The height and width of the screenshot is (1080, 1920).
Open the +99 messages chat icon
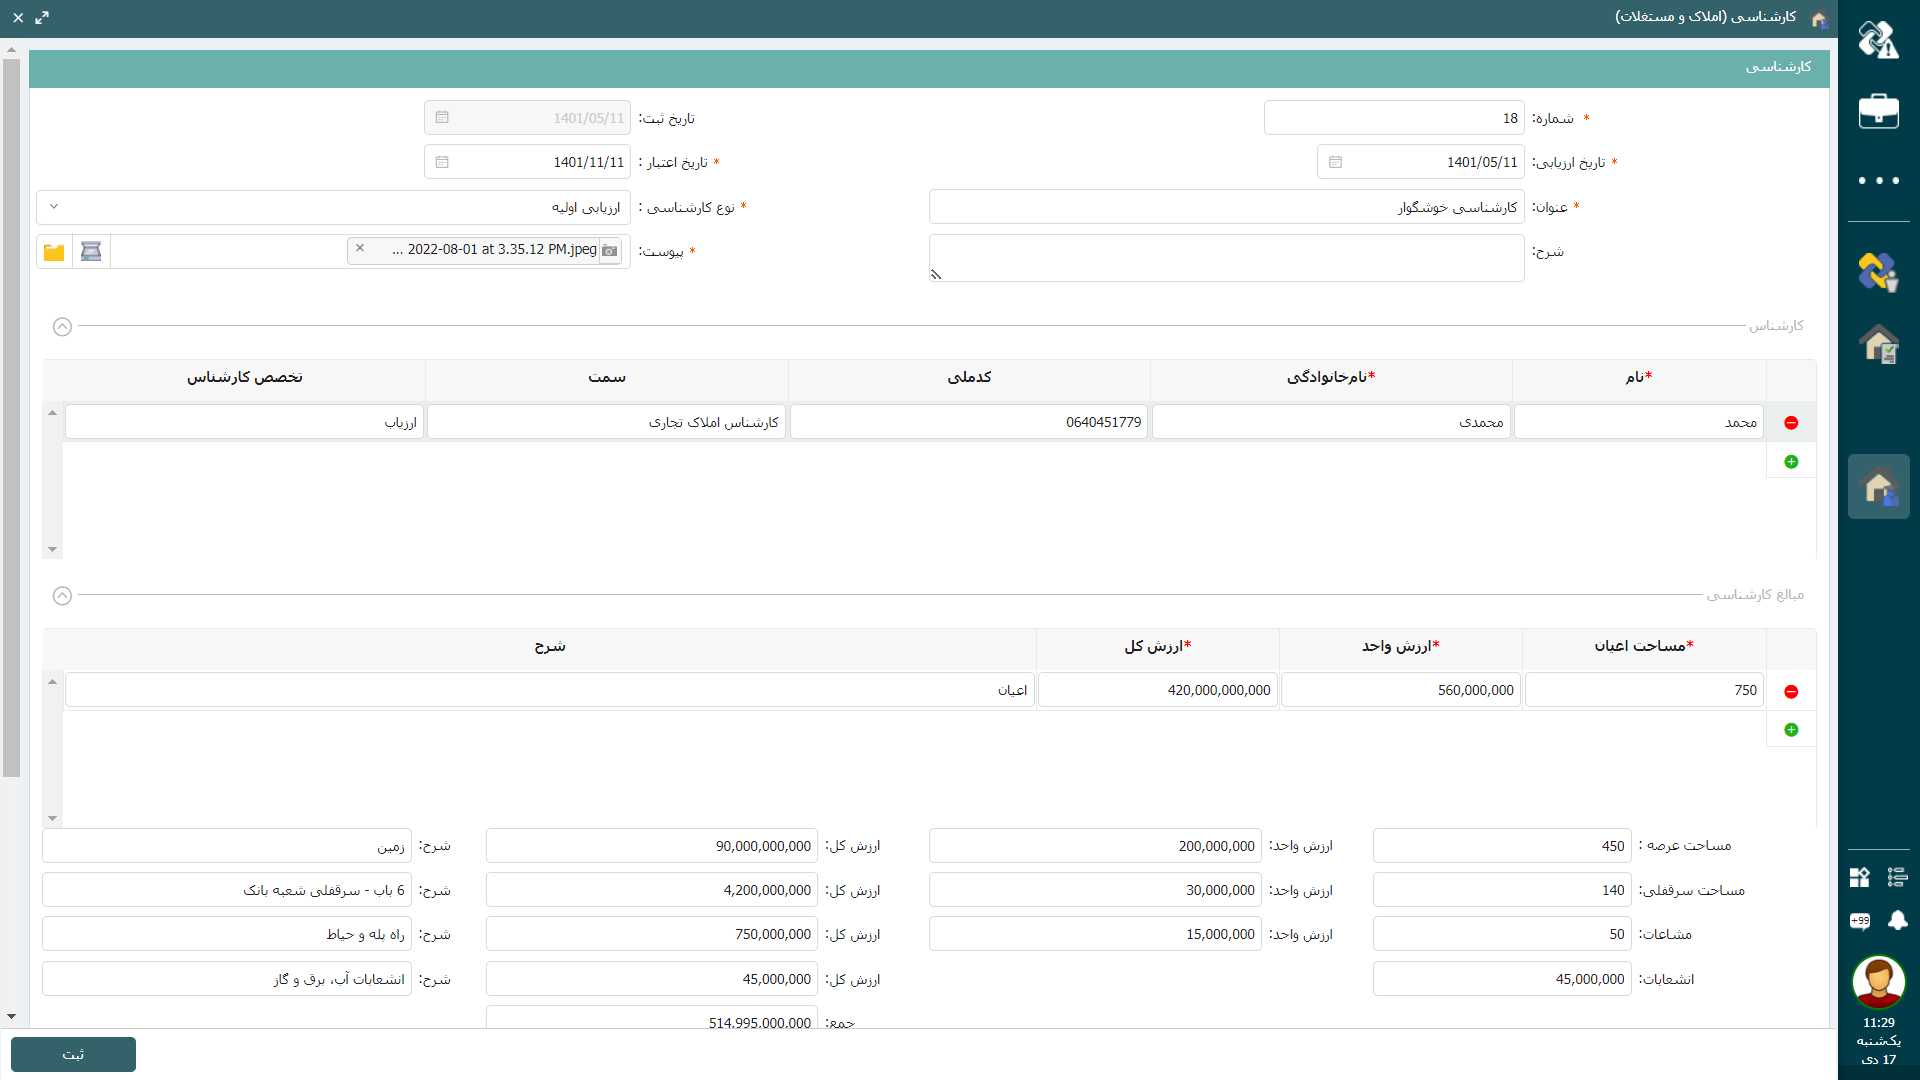pyautogui.click(x=1860, y=920)
